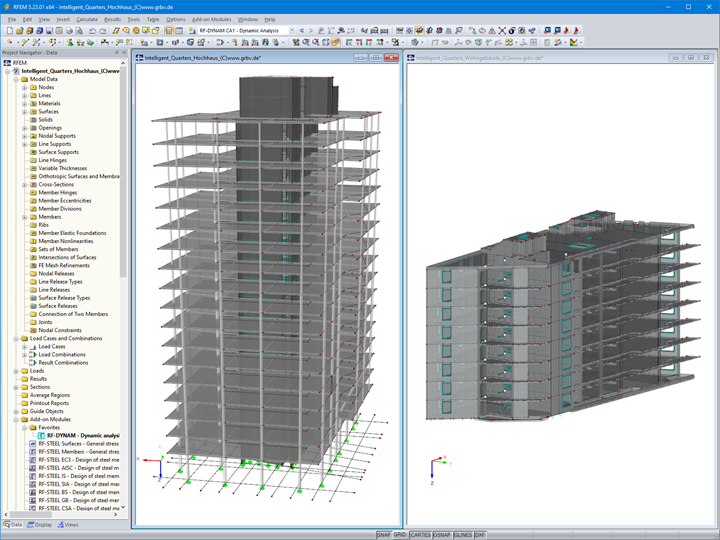Open Print Preview from the toolbar

(79, 31)
